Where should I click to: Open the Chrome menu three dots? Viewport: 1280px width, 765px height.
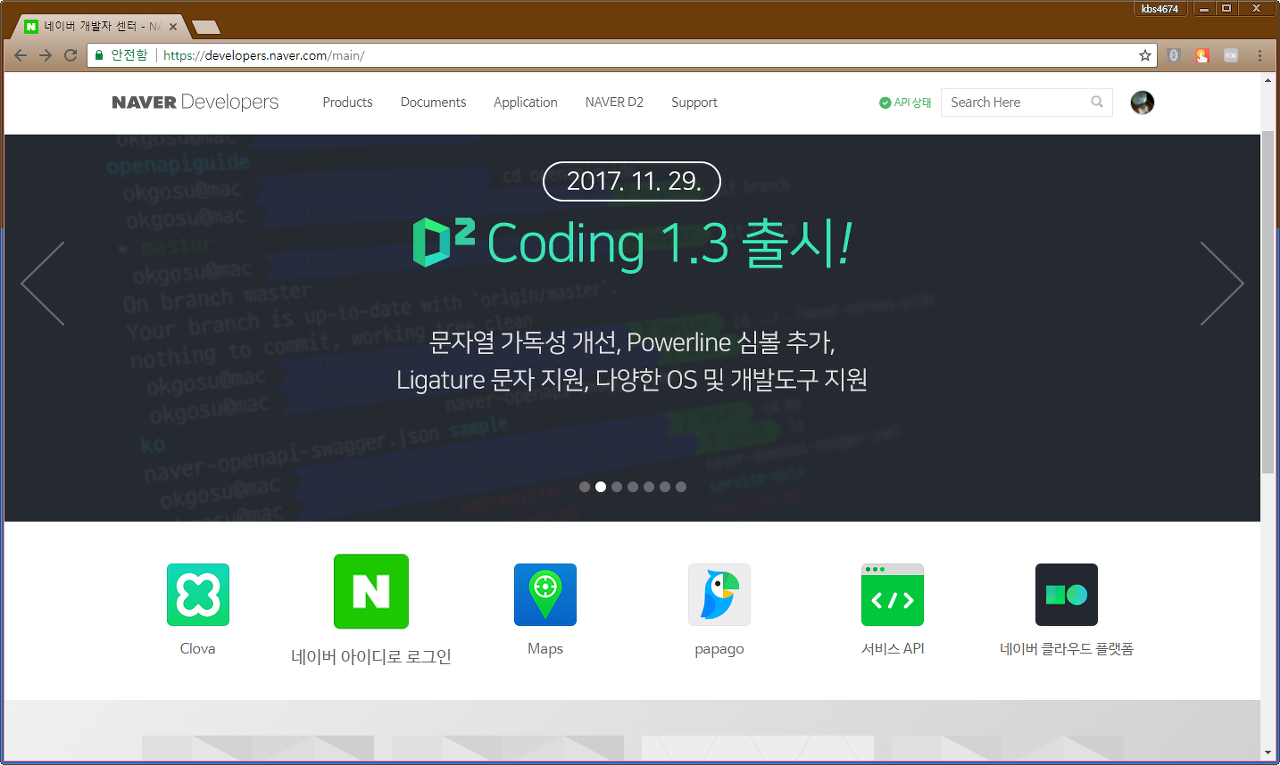coord(1262,56)
